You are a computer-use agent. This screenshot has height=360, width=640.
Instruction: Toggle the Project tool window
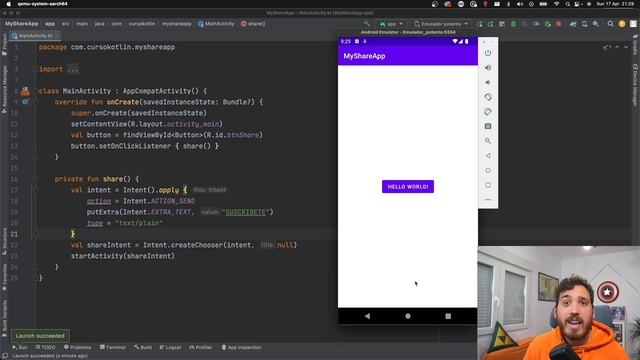click(x=4, y=45)
